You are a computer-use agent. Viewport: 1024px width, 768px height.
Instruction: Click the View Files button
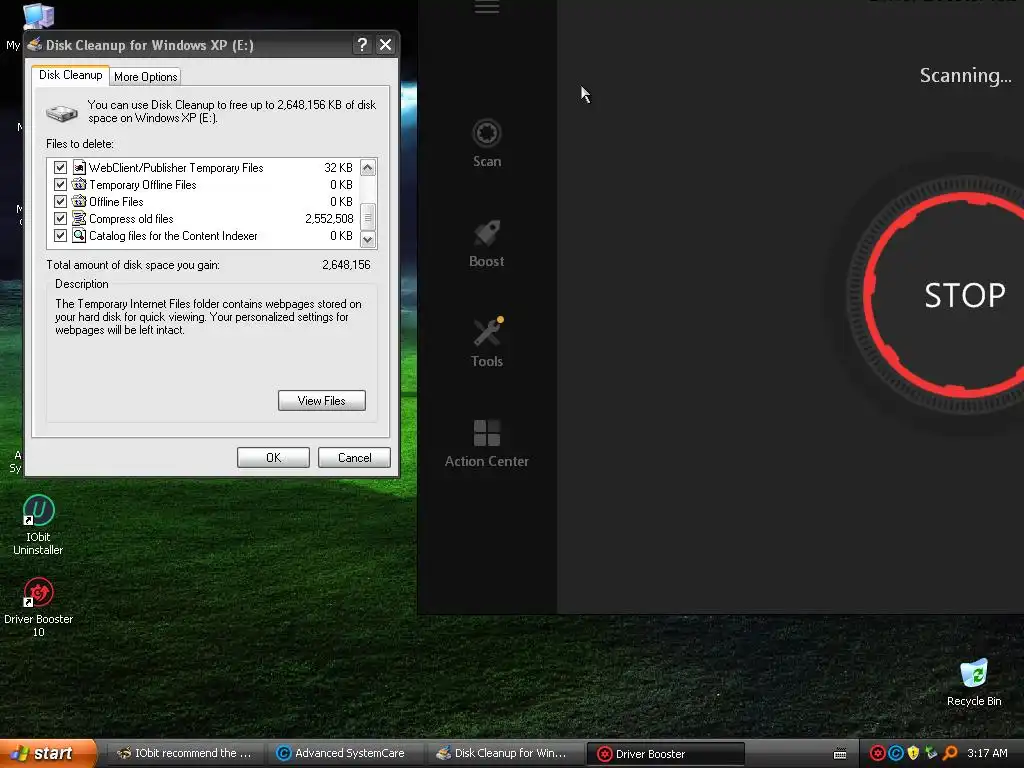[x=321, y=400]
